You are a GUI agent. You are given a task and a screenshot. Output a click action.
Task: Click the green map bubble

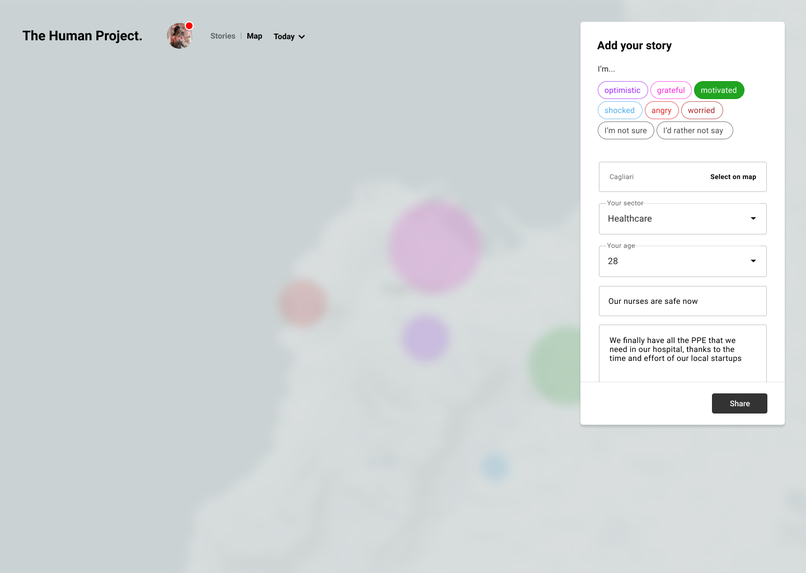555,365
